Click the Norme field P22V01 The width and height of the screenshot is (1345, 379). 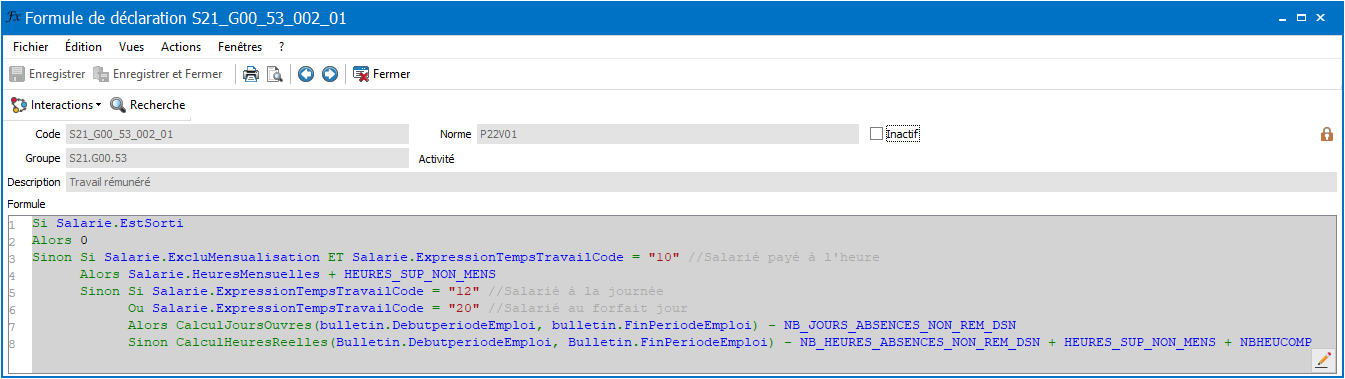coord(667,134)
